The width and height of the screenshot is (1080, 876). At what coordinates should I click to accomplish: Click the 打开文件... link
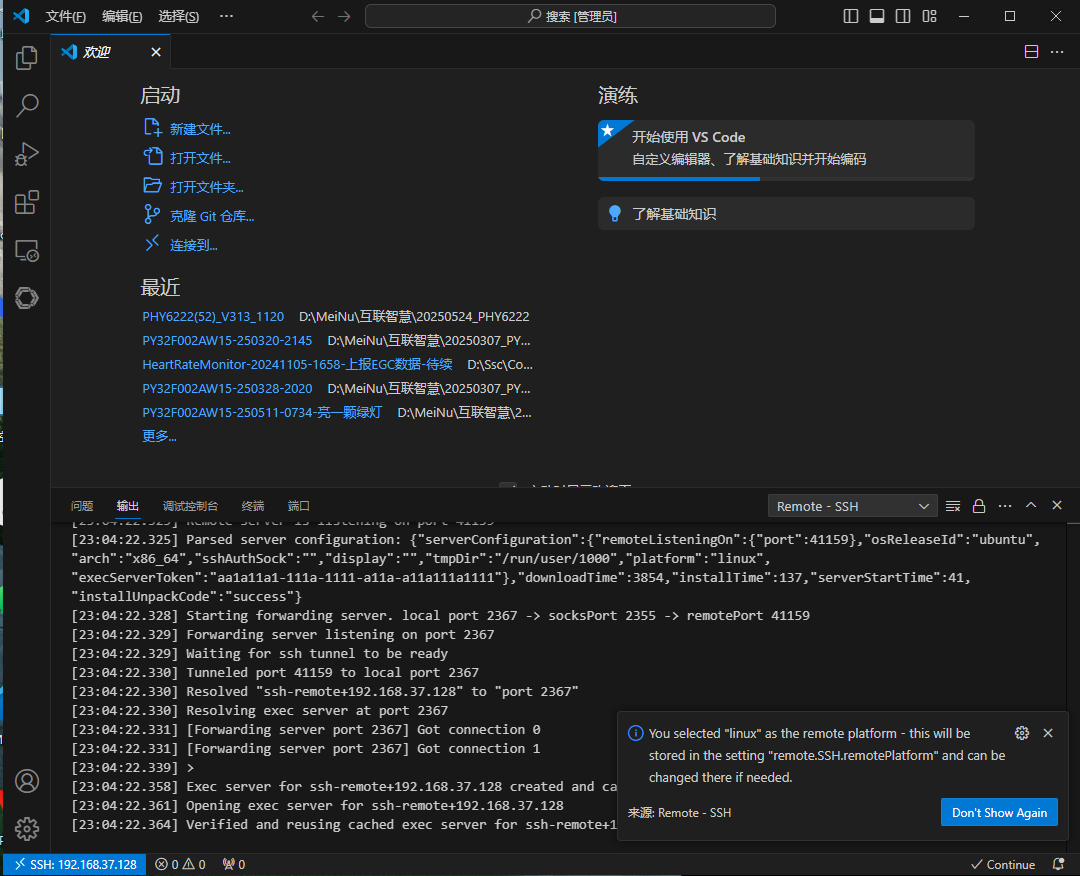[x=200, y=158]
